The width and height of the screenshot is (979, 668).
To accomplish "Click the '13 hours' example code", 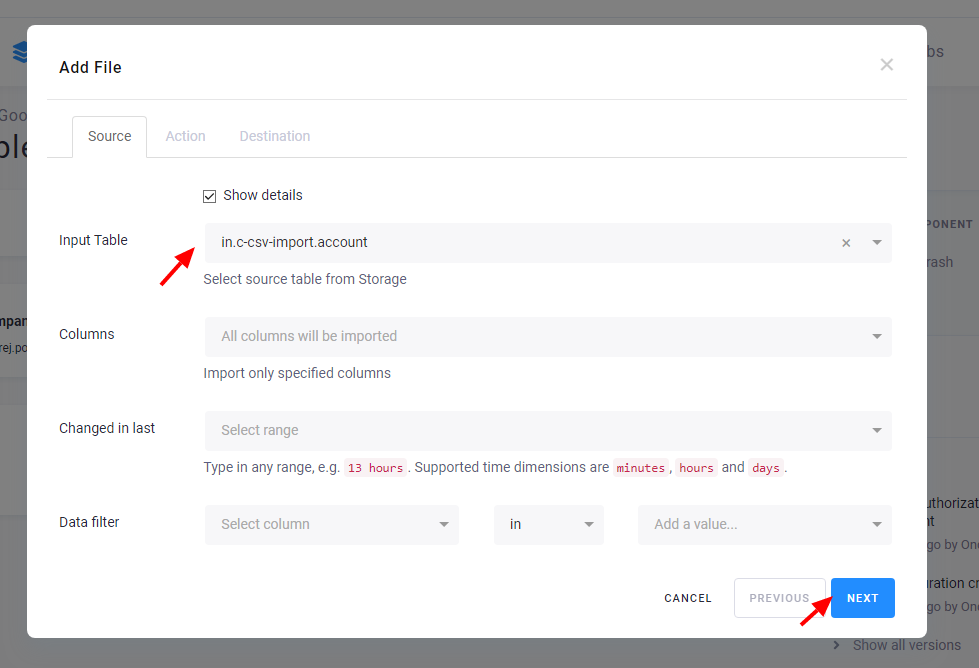I will 375,468.
